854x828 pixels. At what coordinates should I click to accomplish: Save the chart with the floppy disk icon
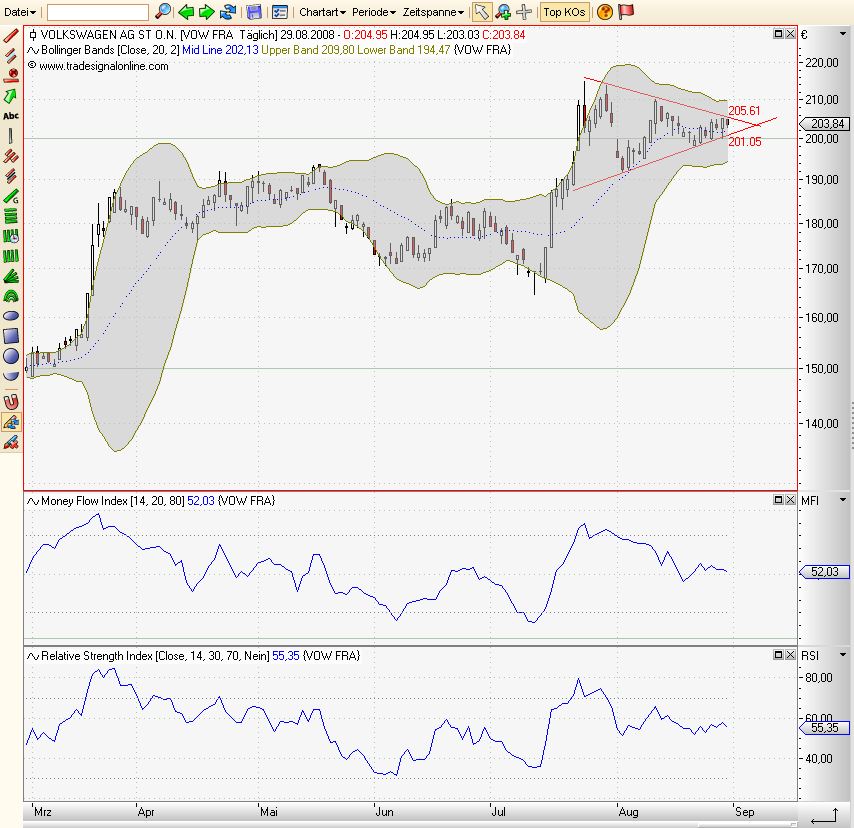pos(254,11)
